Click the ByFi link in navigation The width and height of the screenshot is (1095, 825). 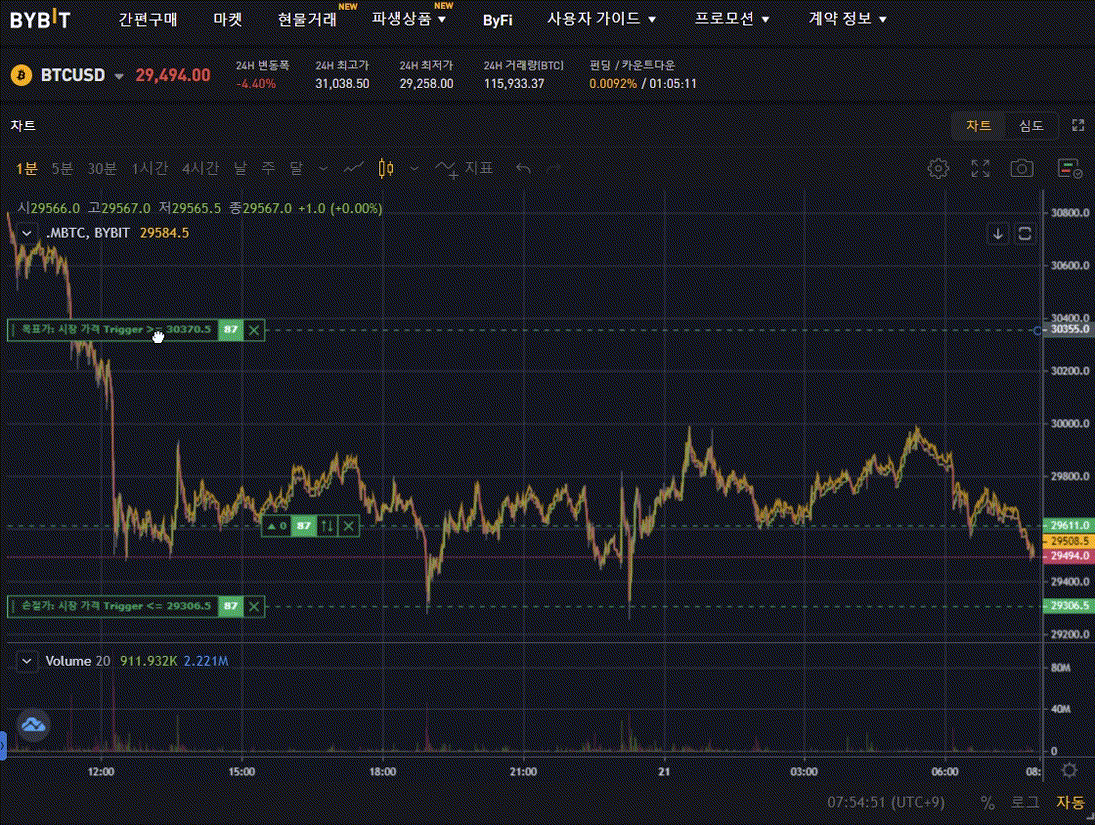pyautogui.click(x=497, y=19)
